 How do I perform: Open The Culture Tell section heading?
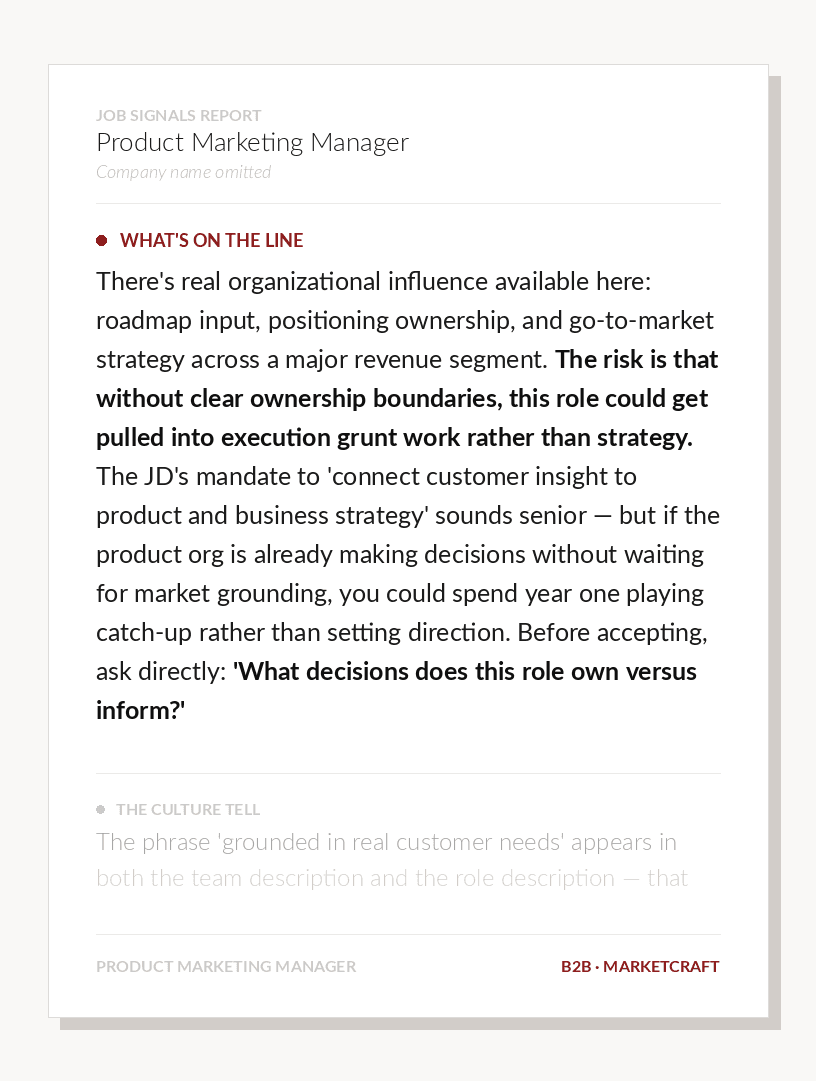pyautogui.click(x=188, y=809)
